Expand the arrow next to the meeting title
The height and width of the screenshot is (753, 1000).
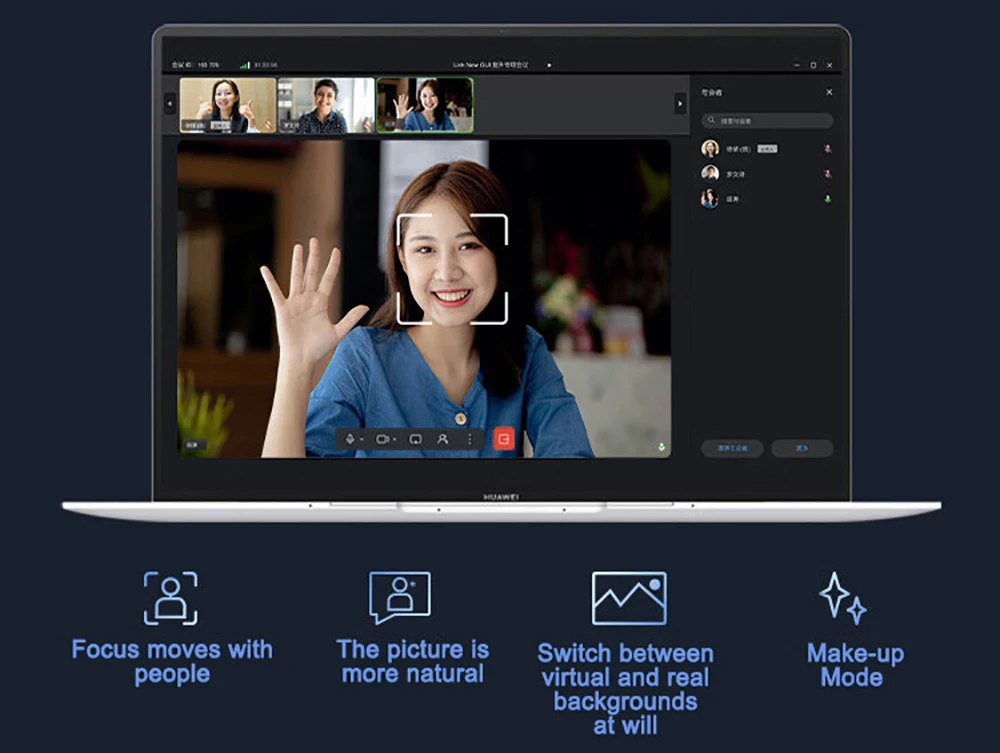pyautogui.click(x=549, y=65)
